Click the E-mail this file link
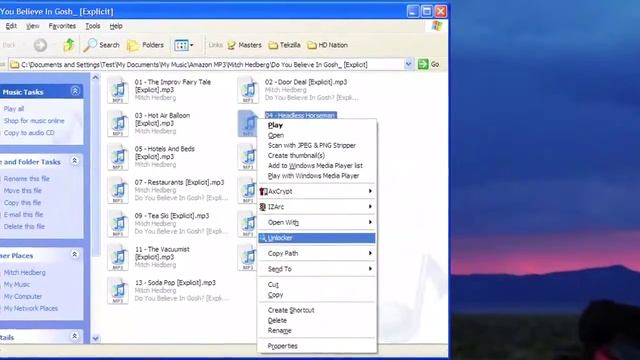Viewport: 640px width, 360px height. click(23, 214)
